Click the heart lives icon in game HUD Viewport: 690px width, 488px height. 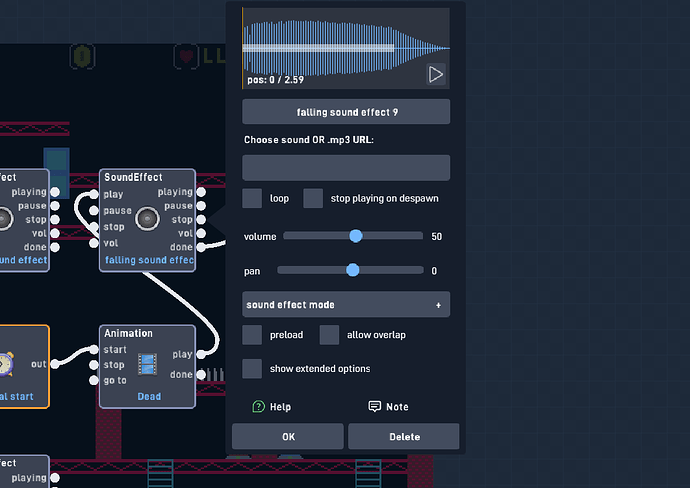click(186, 56)
